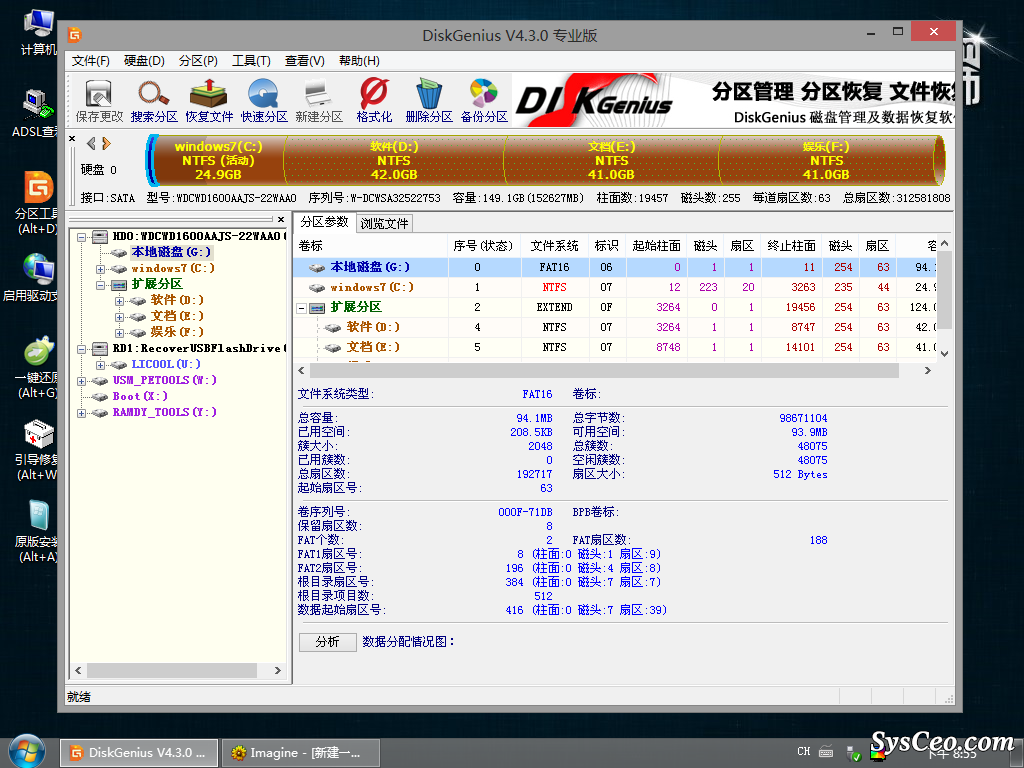Switch to the Imagine taskbar window

click(300, 752)
